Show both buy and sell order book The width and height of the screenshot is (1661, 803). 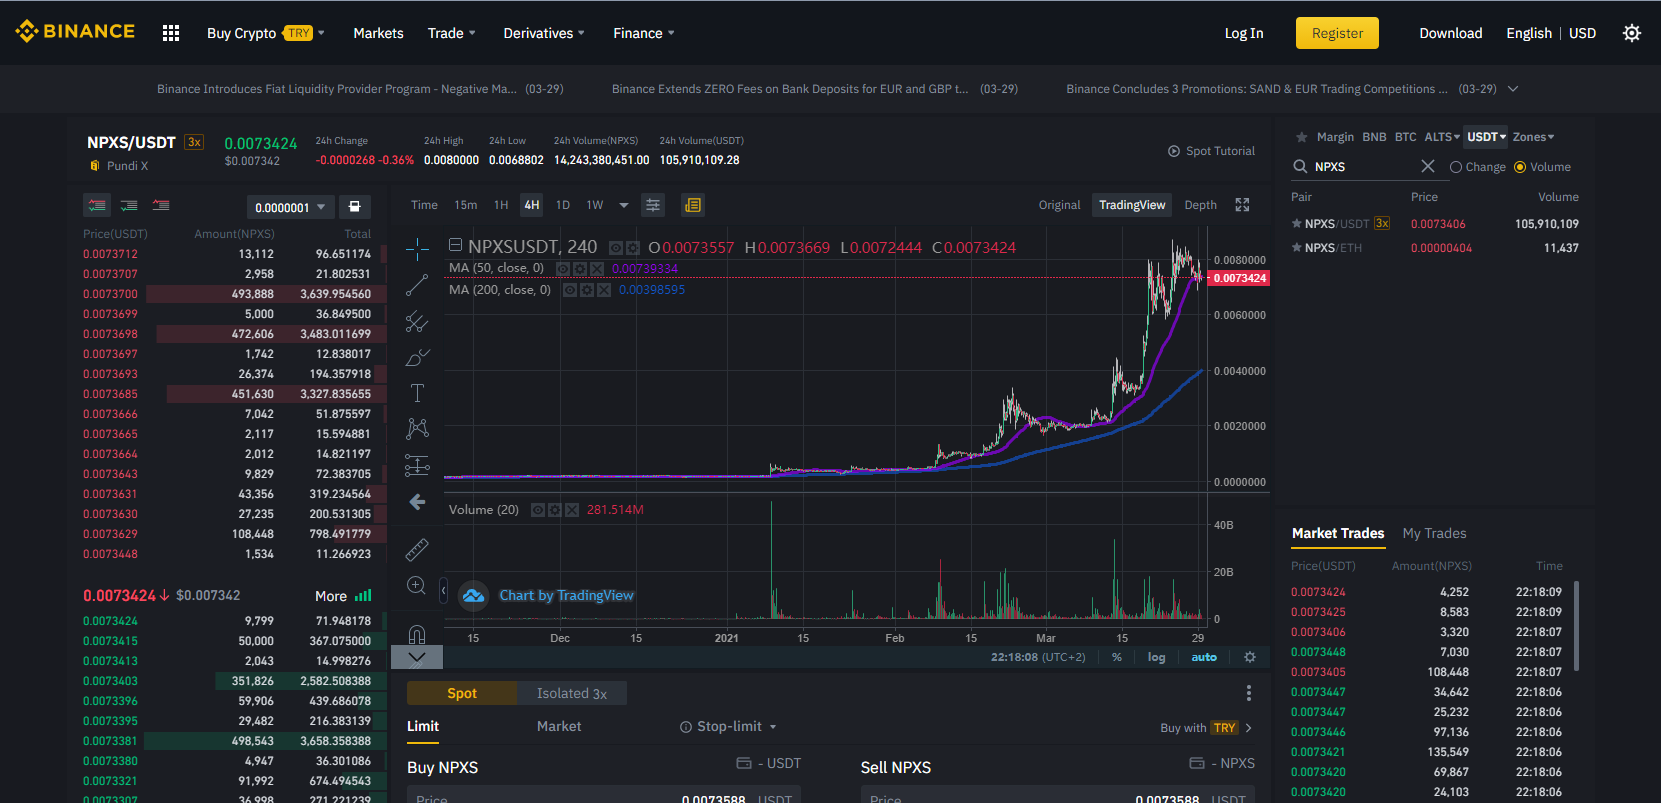point(97,205)
